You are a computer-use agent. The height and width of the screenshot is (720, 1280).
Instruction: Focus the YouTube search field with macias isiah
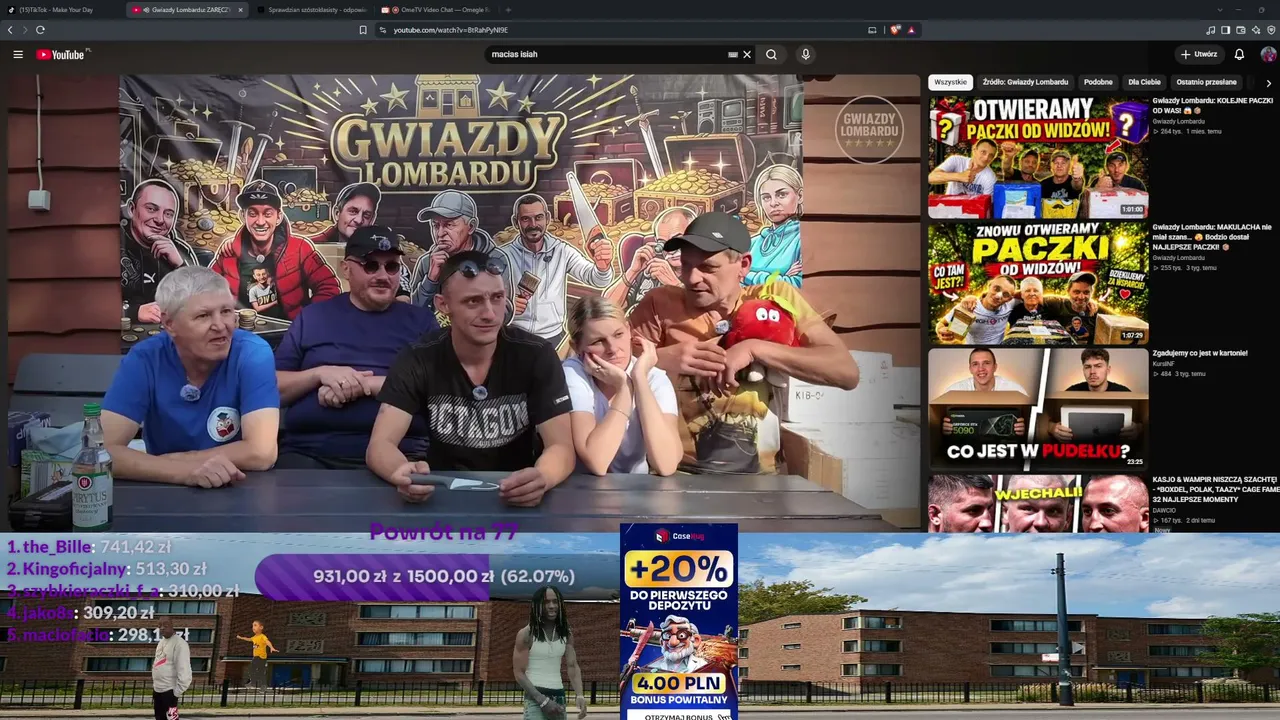pos(607,54)
